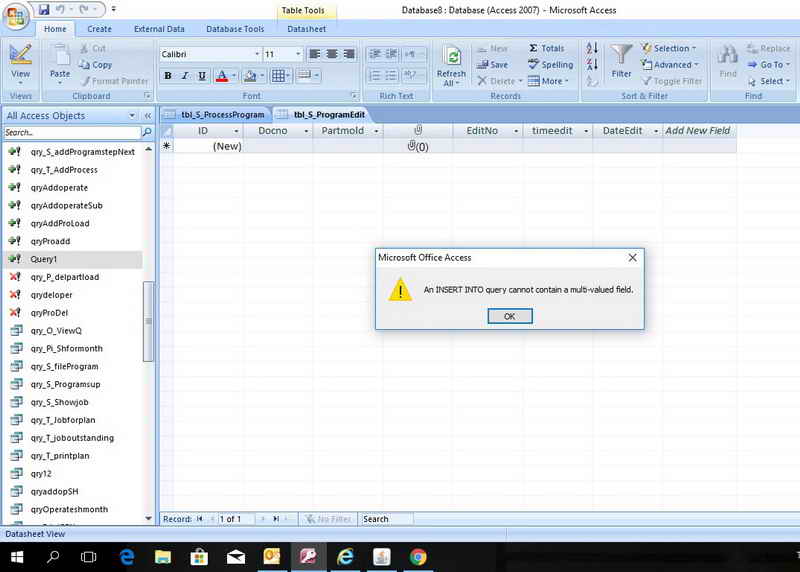Open the EditNo column dropdown arrow
Image resolution: width=800 pixels, height=572 pixels.
[x=516, y=131]
